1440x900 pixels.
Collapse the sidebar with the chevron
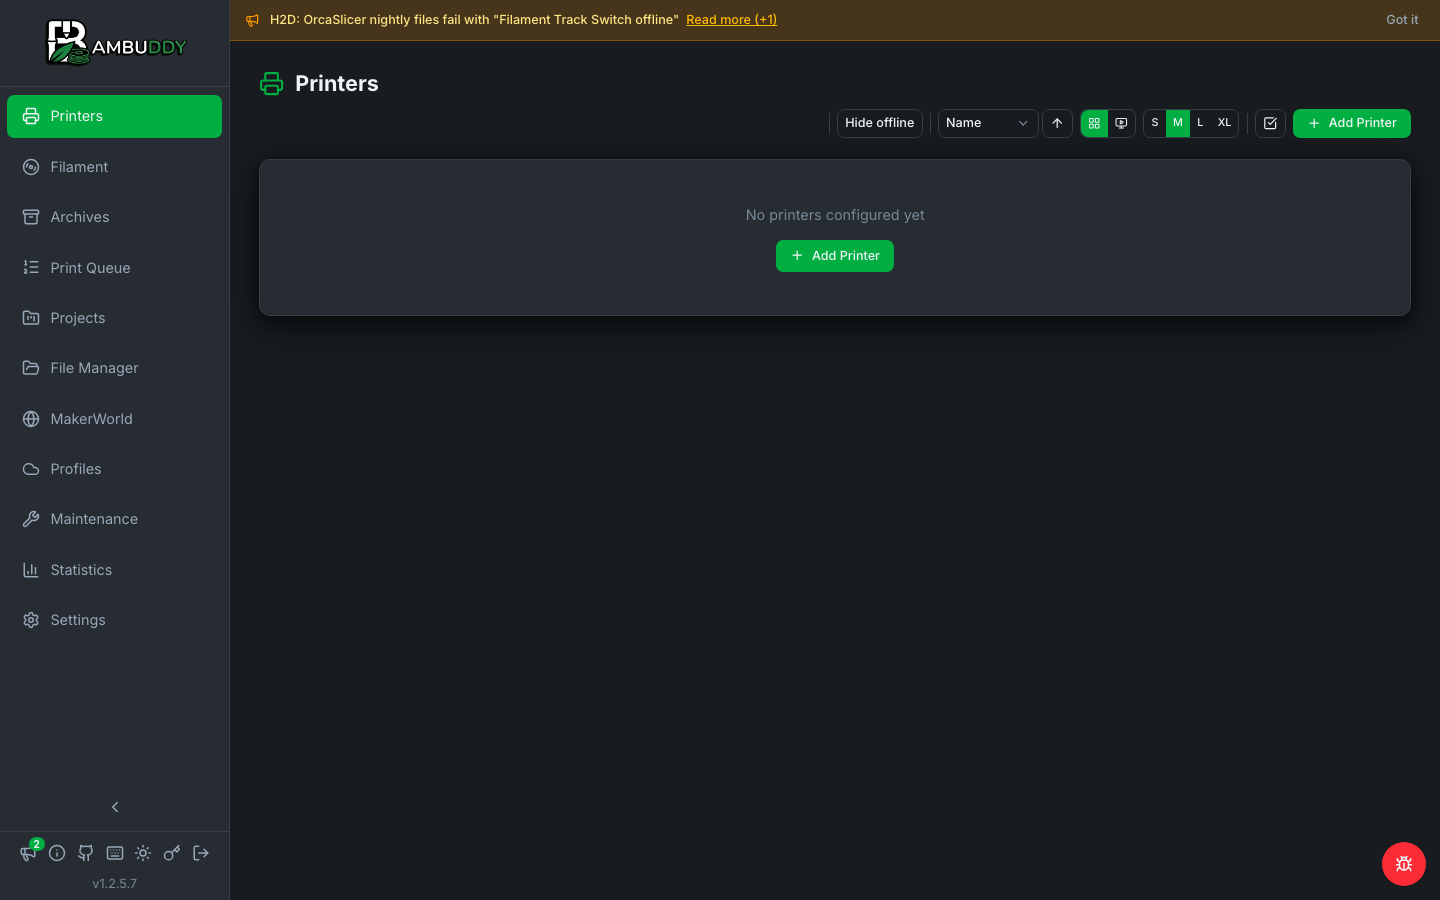[115, 807]
